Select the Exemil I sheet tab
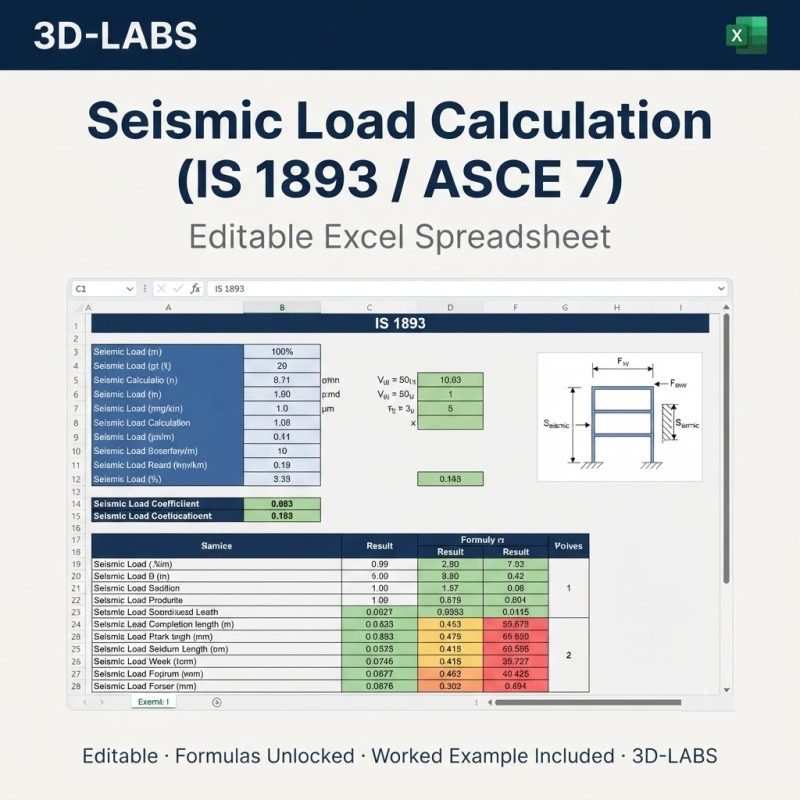The height and width of the screenshot is (800, 800). point(153,702)
